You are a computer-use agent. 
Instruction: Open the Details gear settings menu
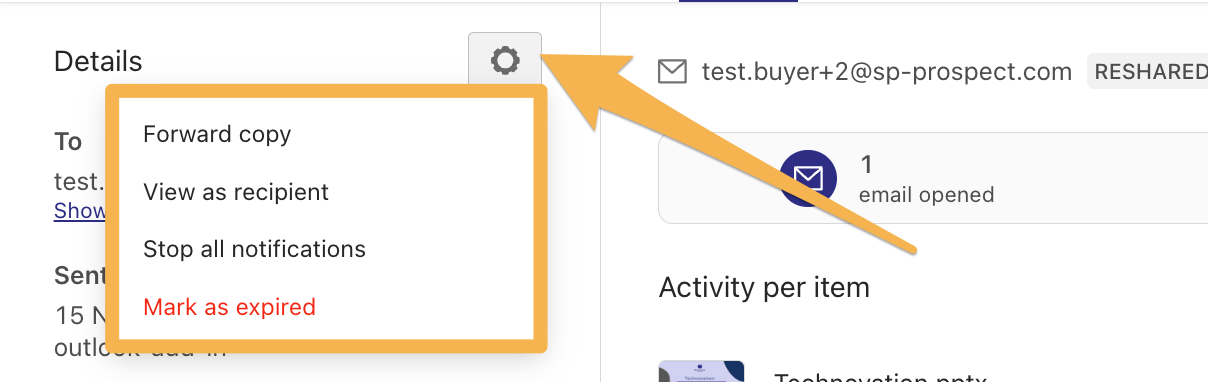[x=505, y=61]
